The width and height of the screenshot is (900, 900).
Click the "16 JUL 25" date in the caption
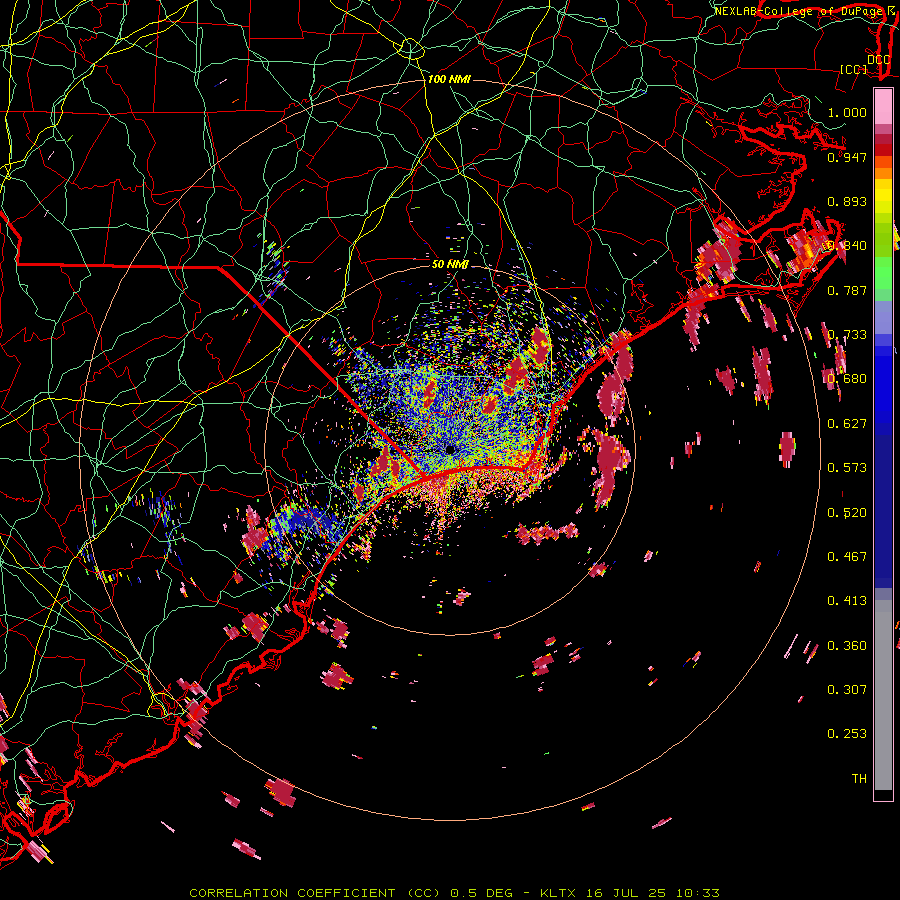626,893
